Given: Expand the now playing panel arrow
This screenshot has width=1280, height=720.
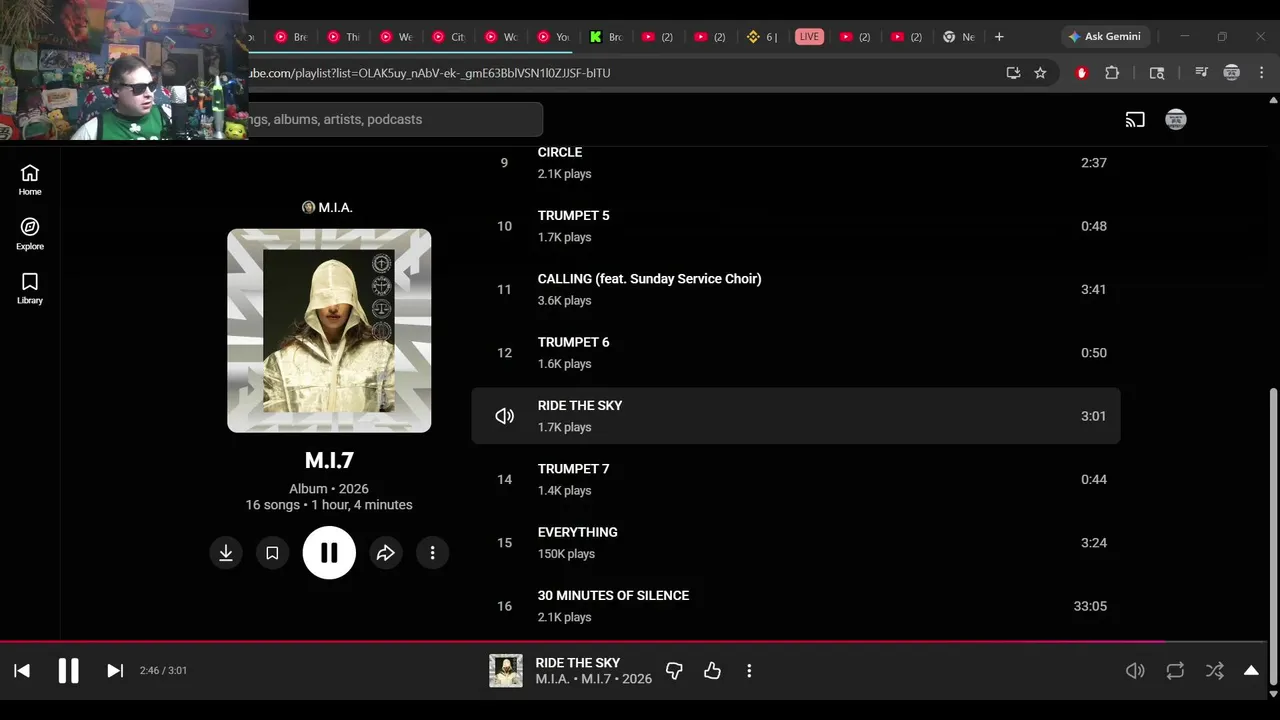Looking at the screenshot, I should click(x=1251, y=671).
